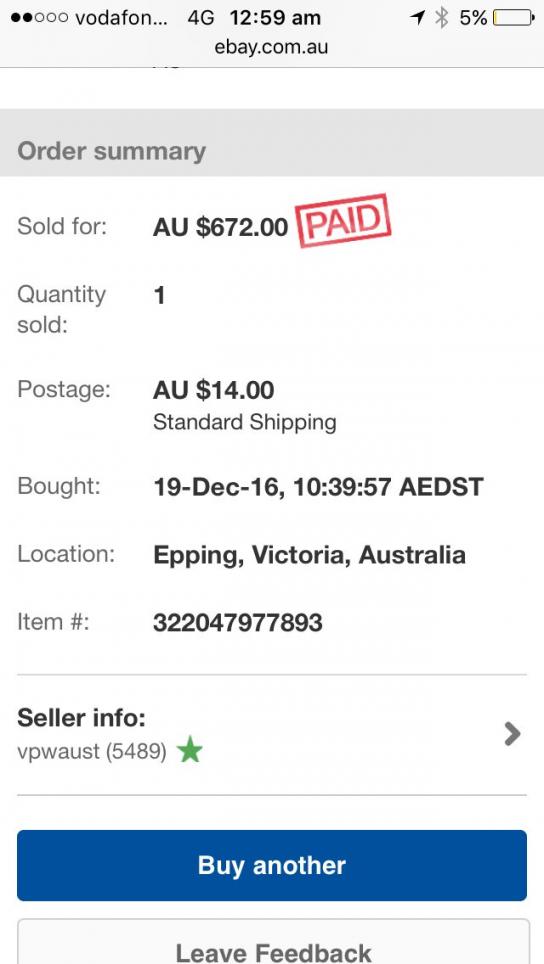Tap the location services arrow icon
This screenshot has width=544, height=964.
pyautogui.click(x=417, y=18)
